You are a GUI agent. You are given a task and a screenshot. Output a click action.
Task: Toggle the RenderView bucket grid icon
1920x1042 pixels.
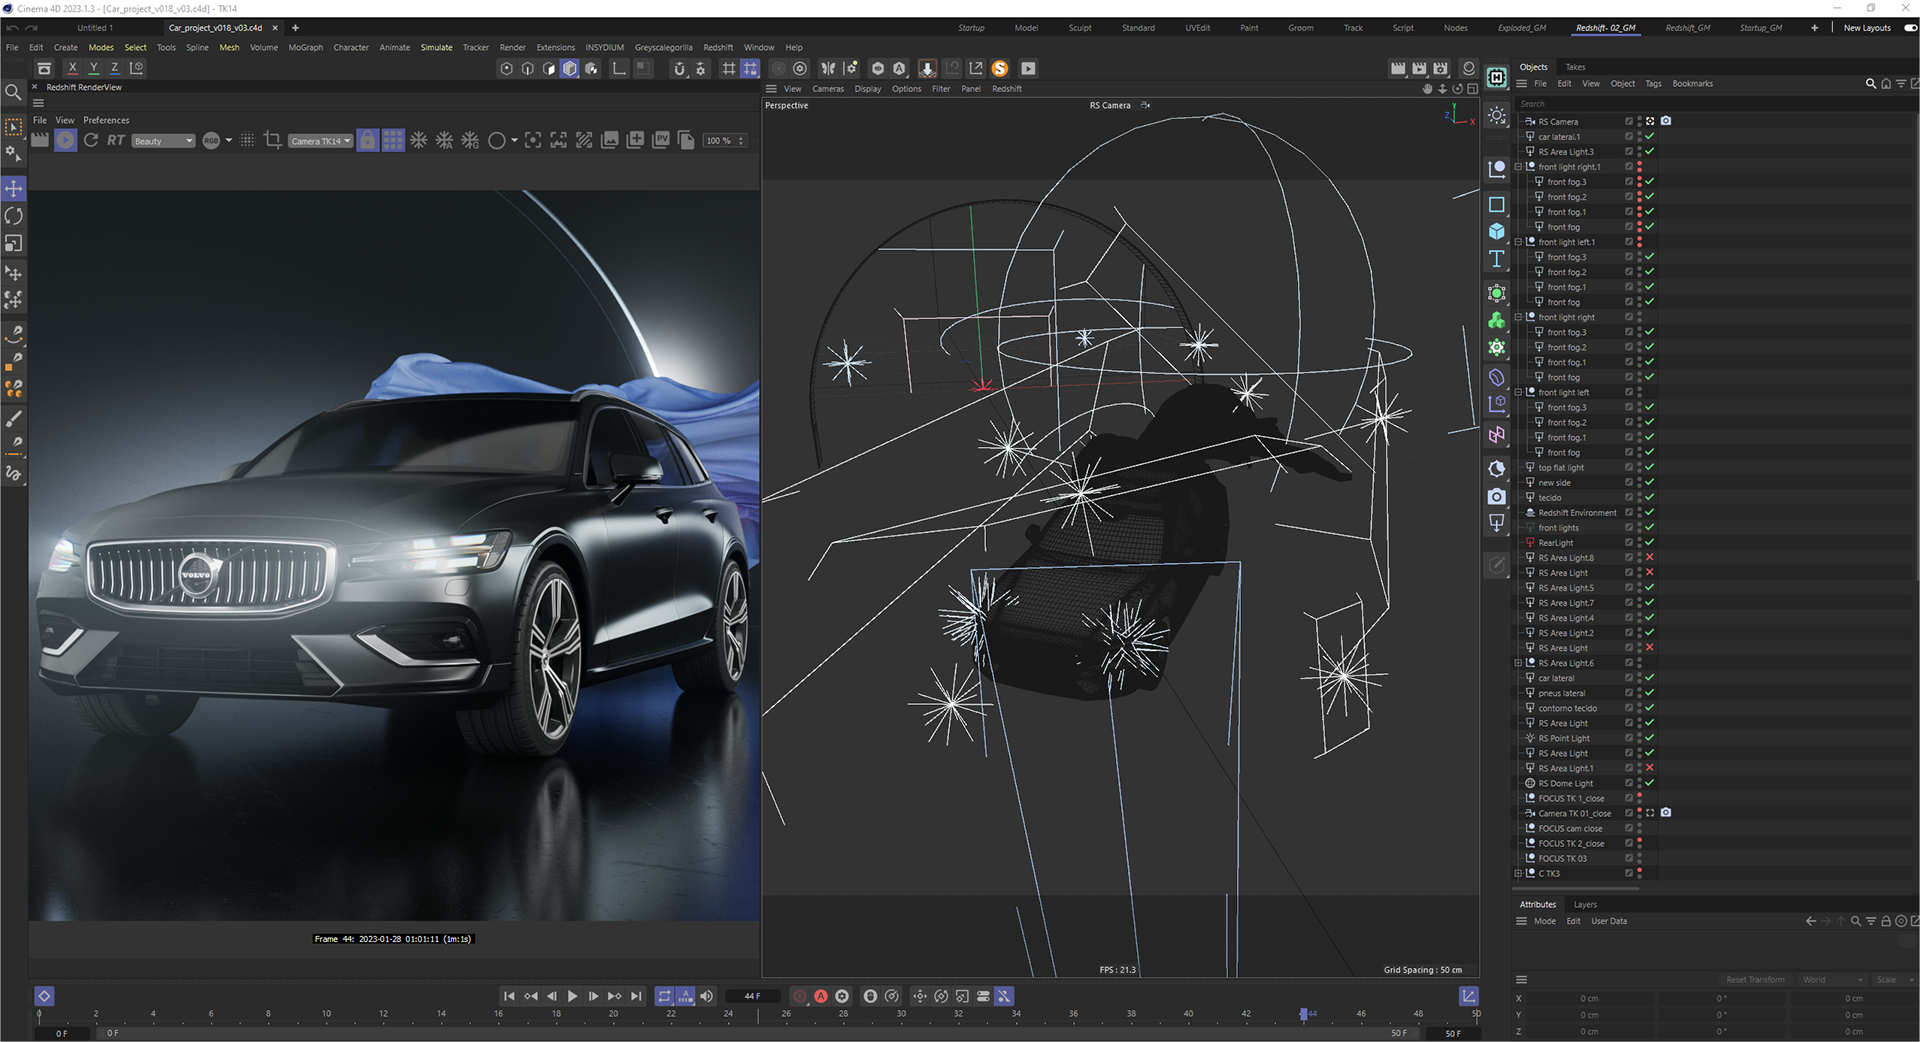pos(393,141)
